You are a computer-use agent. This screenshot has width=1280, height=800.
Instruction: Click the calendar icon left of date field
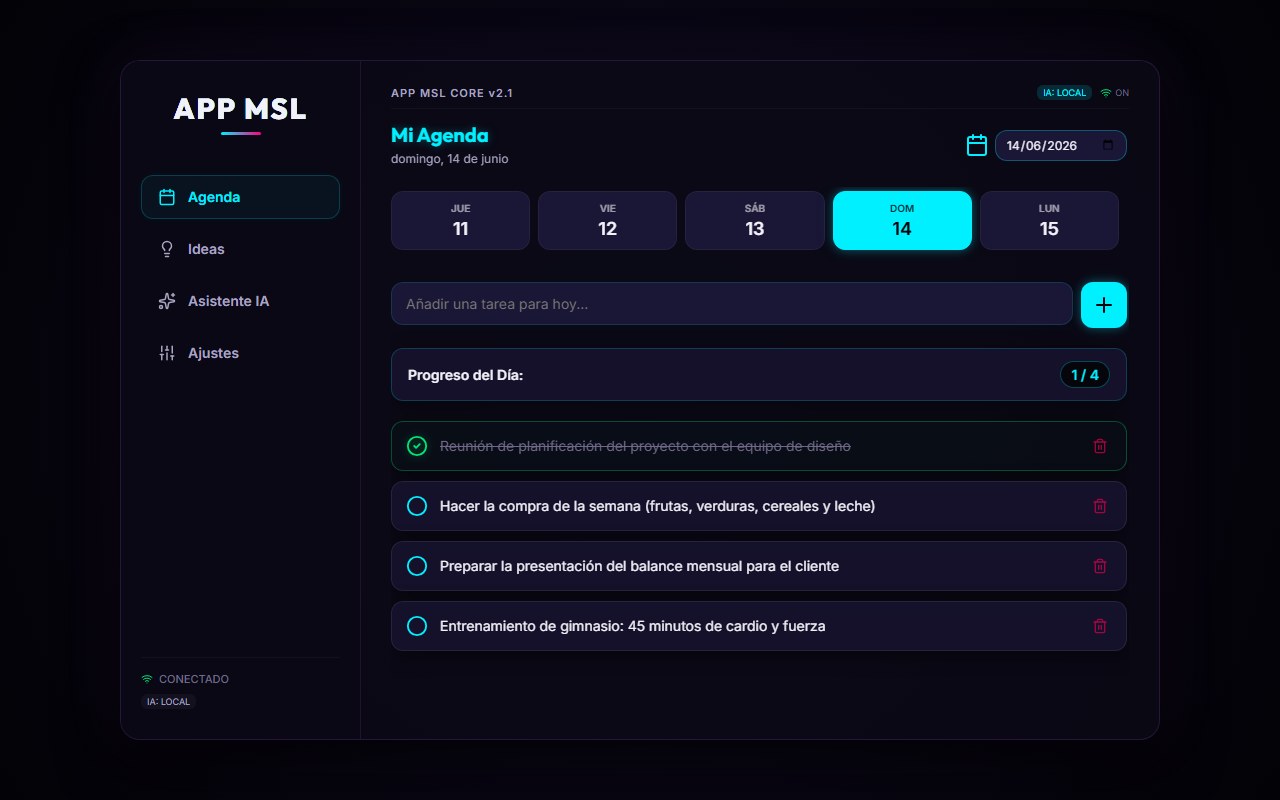(977, 145)
